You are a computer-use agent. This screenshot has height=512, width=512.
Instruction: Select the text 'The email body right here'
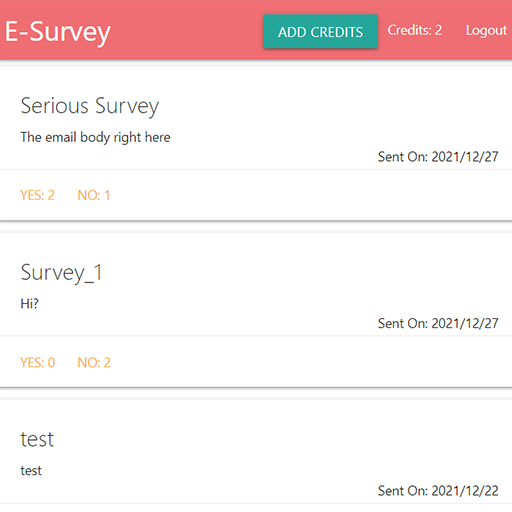95,137
